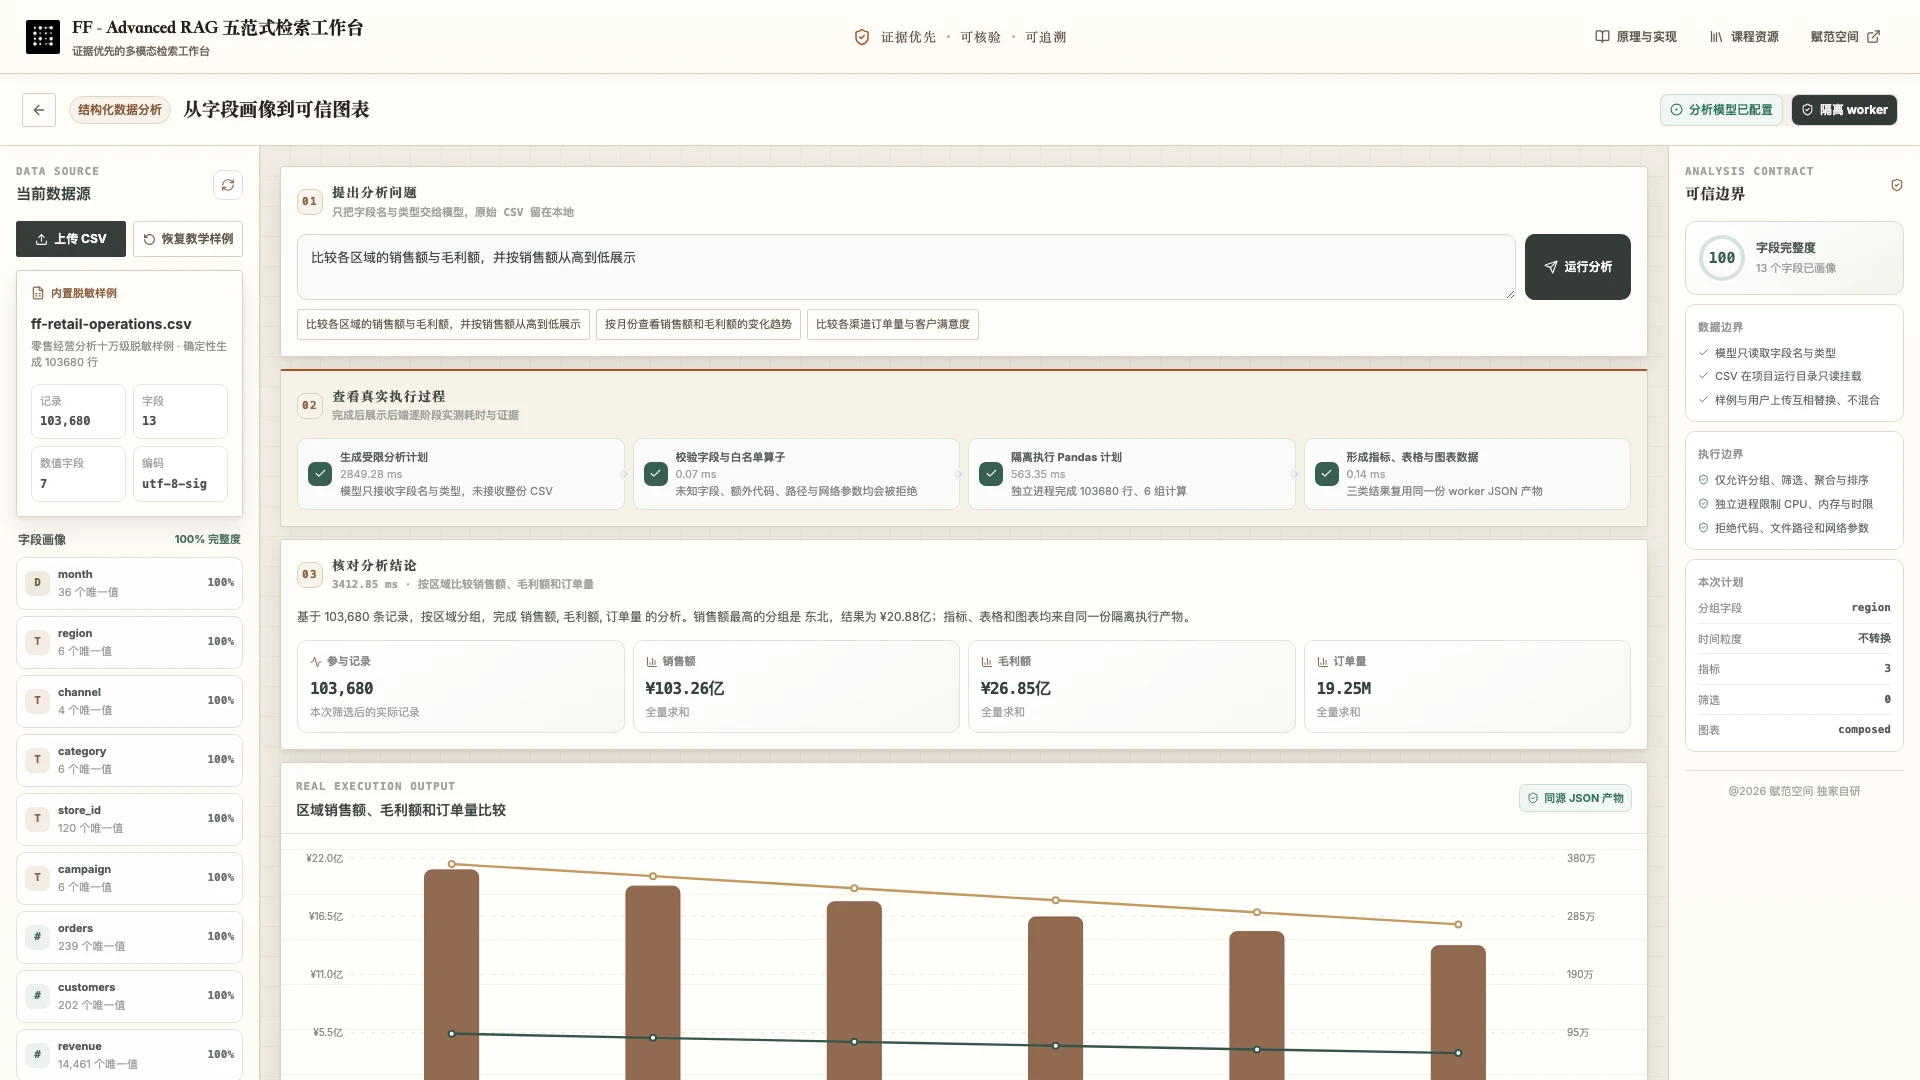Click the 13 个字段已画像 text
Screen dimensions: 1920x1080
1796,268
